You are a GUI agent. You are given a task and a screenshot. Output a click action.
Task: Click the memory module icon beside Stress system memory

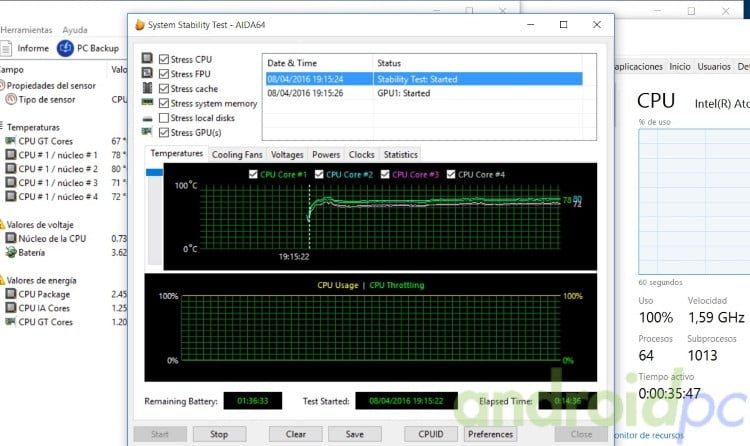point(147,102)
